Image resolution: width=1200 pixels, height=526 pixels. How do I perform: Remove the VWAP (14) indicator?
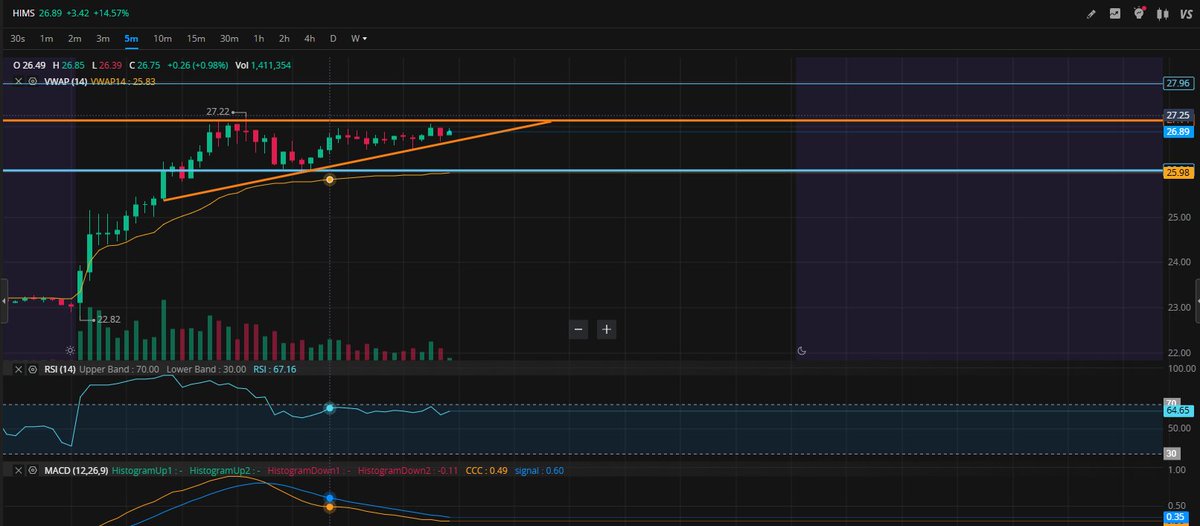(x=19, y=81)
